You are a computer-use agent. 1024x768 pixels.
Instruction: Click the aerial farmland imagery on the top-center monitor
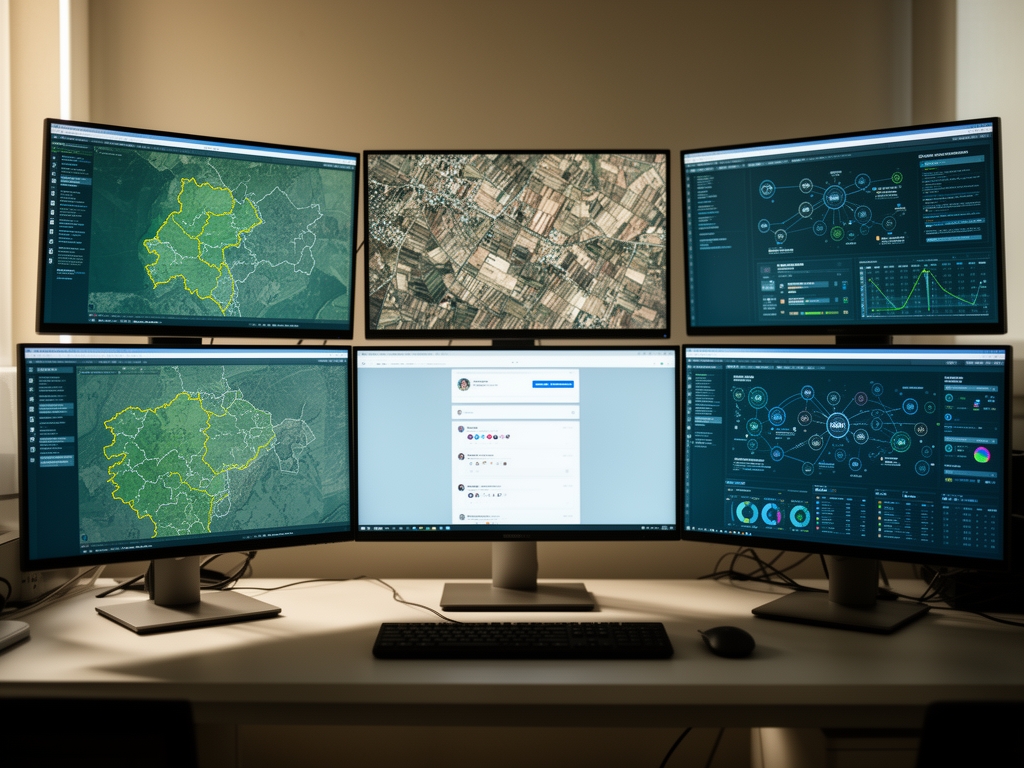(517, 242)
